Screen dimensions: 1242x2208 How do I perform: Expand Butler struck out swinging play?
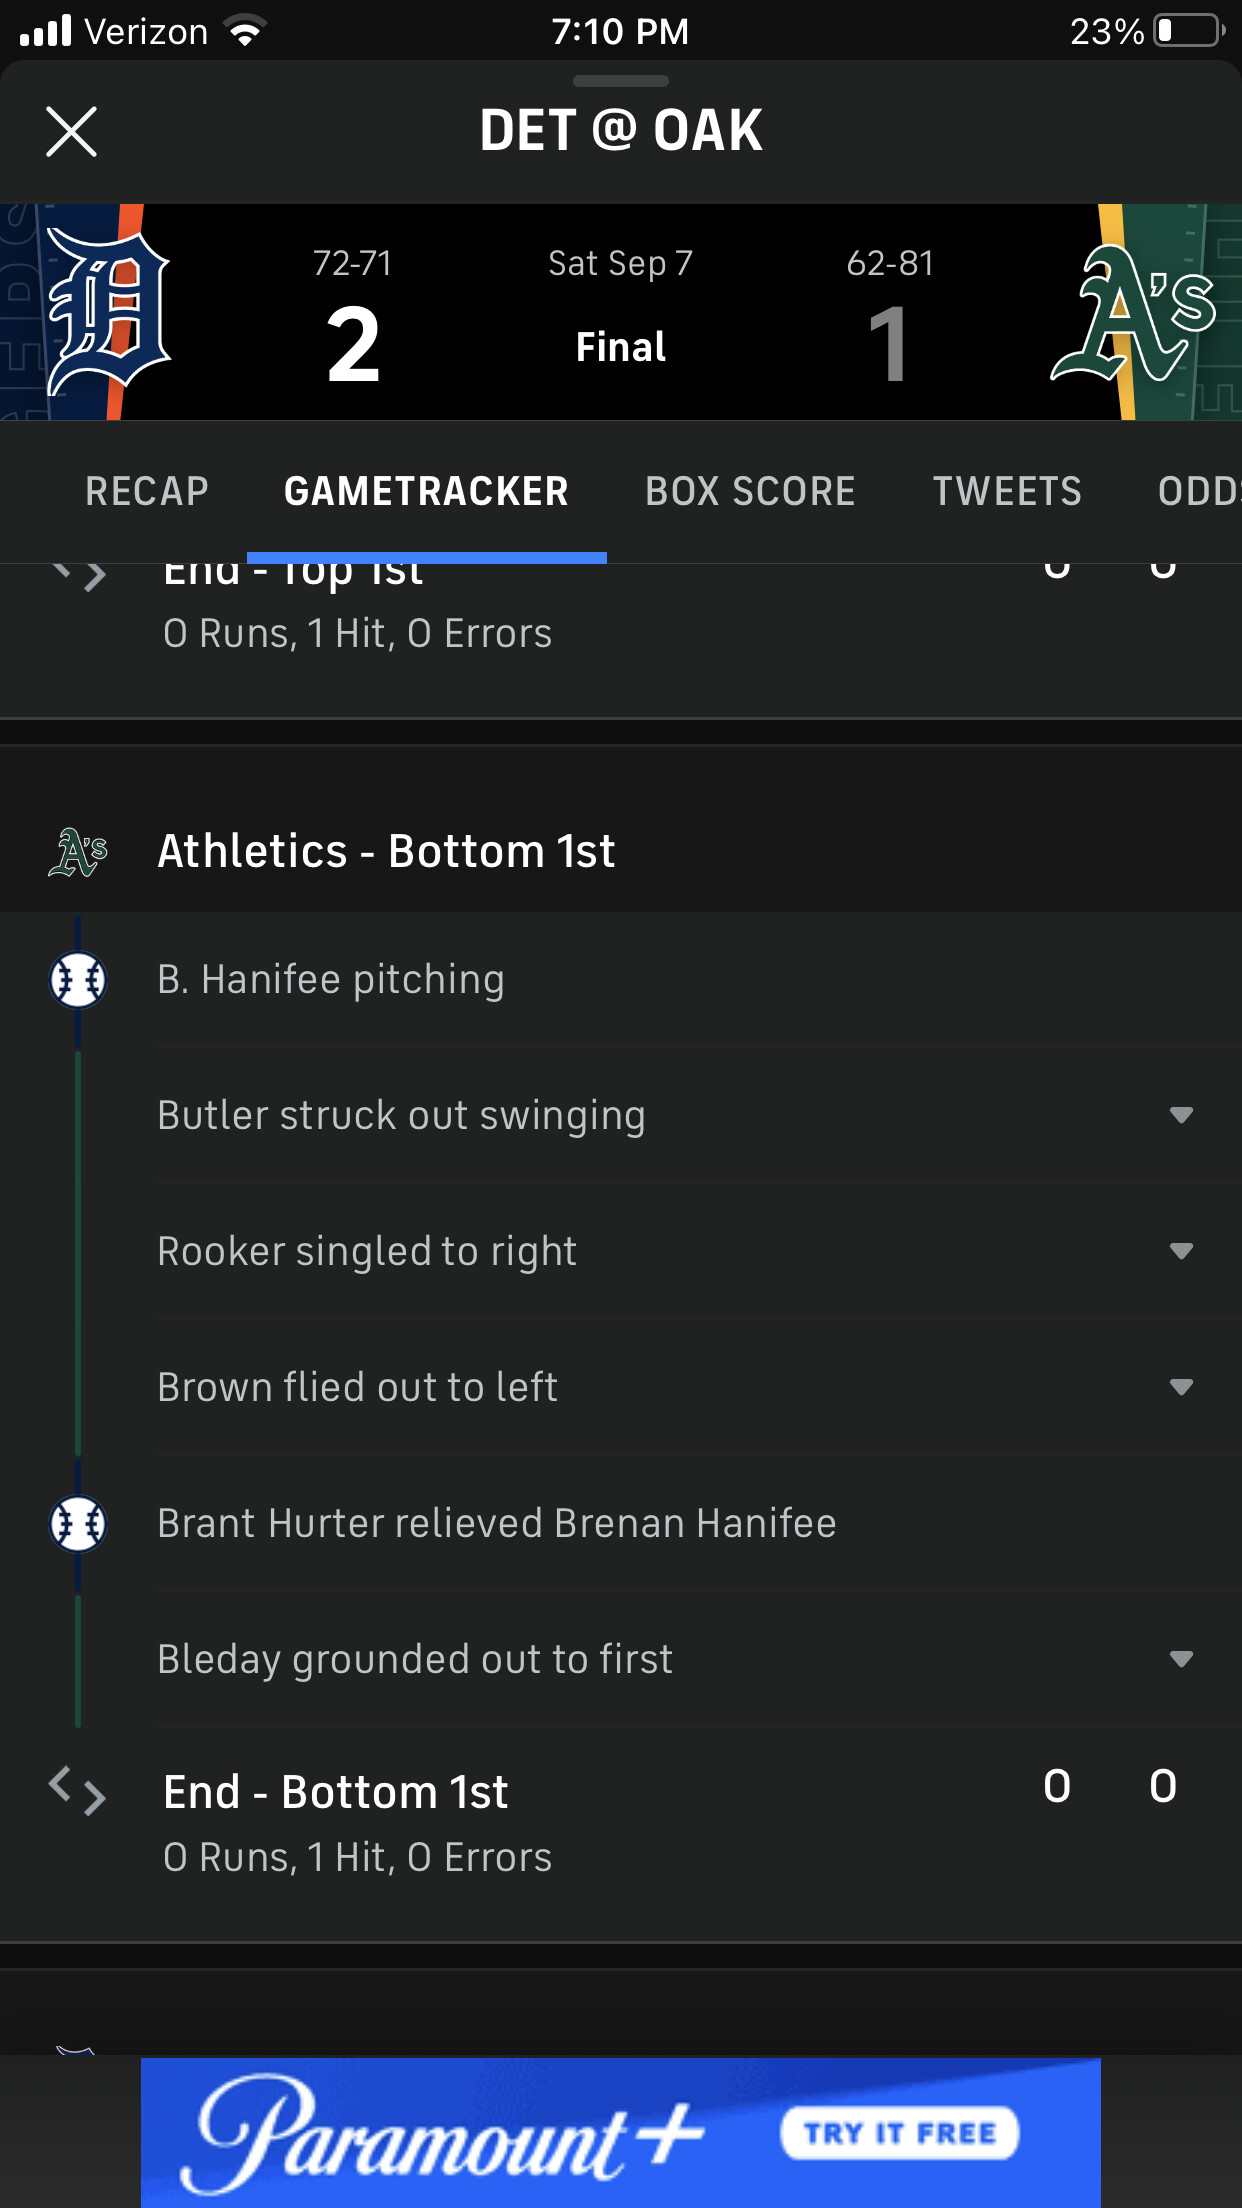pyautogui.click(x=1181, y=1115)
